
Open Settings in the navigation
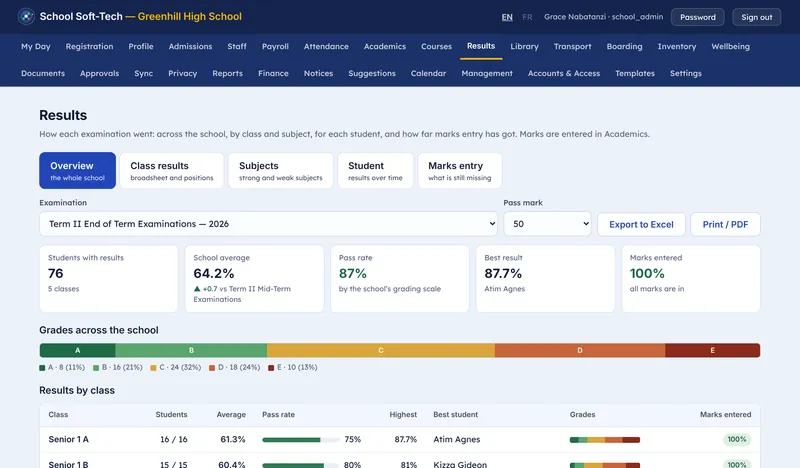[686, 73]
